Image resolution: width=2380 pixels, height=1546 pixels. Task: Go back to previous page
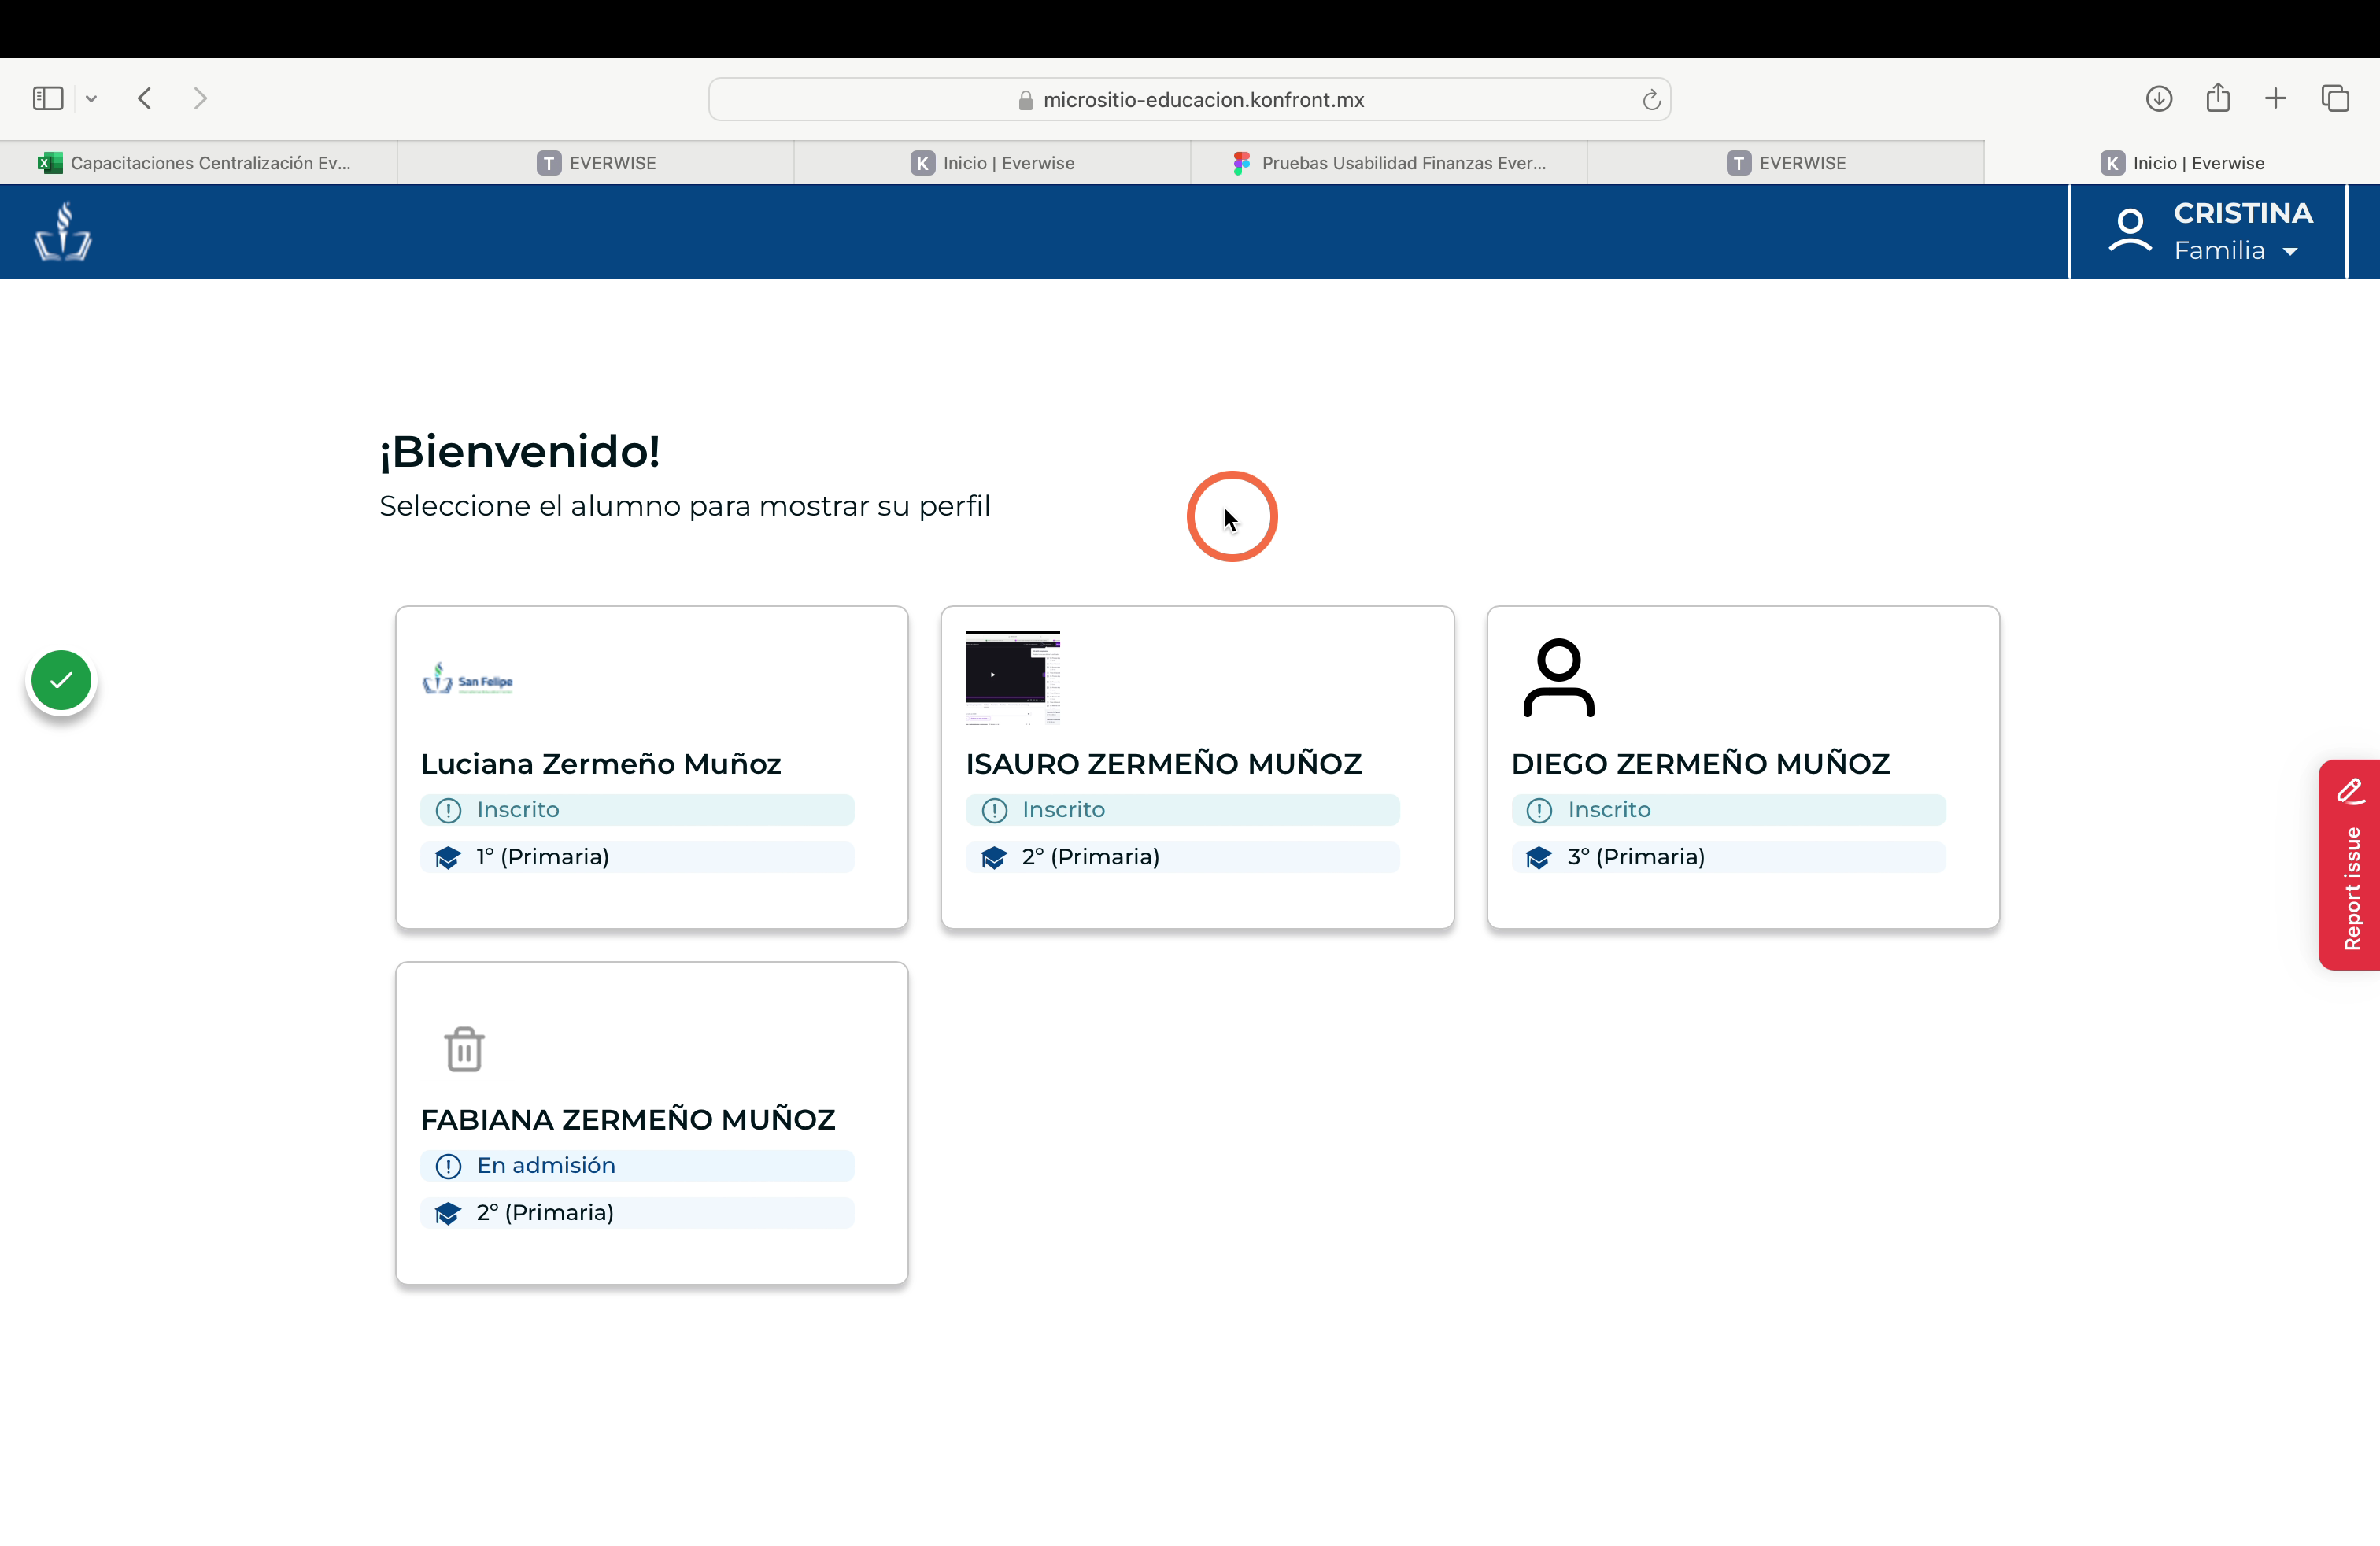pos(145,98)
